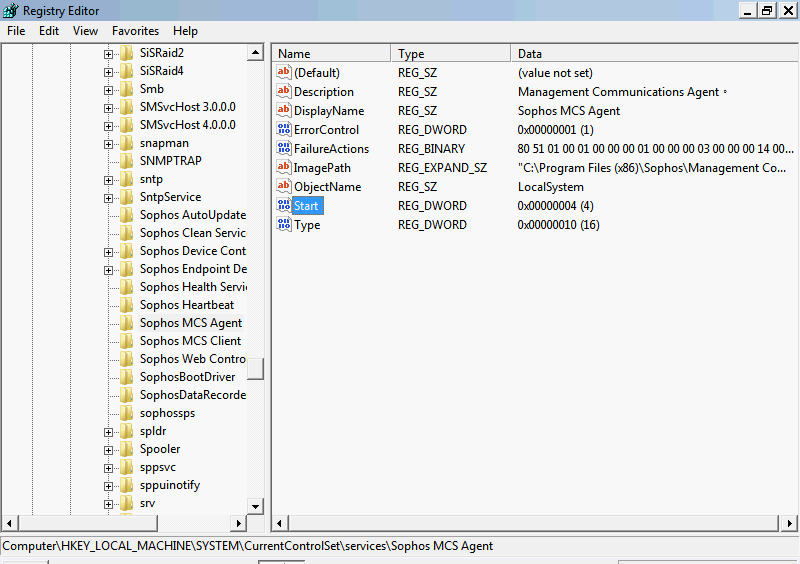Screen dimensions: 800x564
Task: Click the ImagePath string value icon
Action: tap(284, 167)
